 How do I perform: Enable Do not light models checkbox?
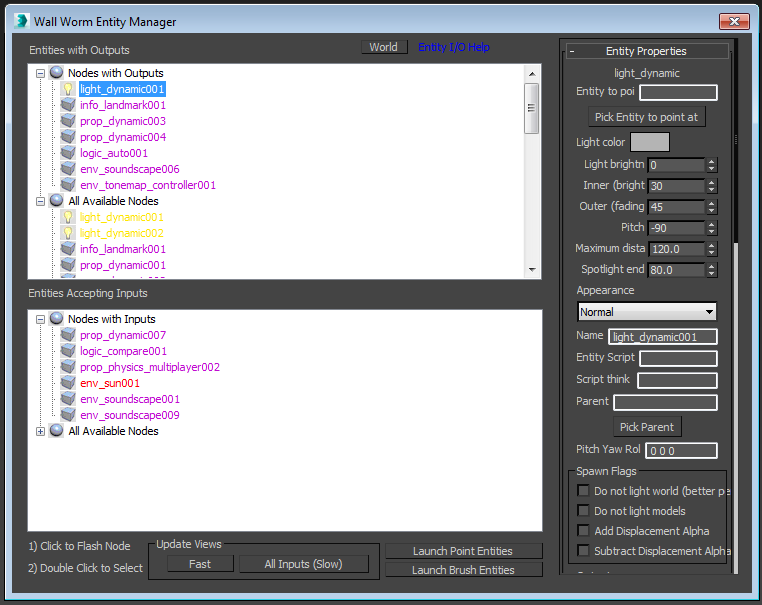[x=583, y=510]
